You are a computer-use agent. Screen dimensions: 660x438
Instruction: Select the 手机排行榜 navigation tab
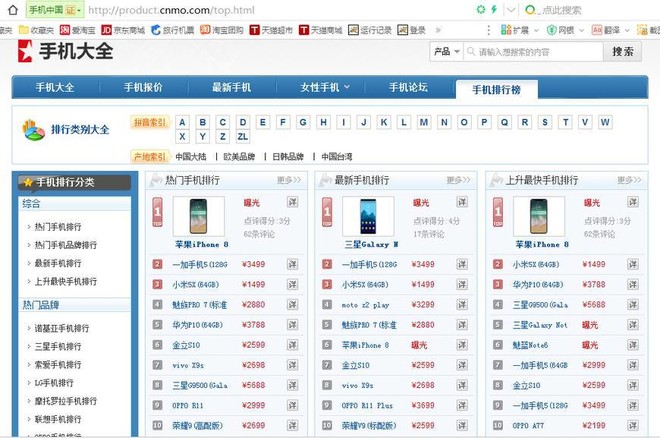pyautogui.click(x=497, y=89)
